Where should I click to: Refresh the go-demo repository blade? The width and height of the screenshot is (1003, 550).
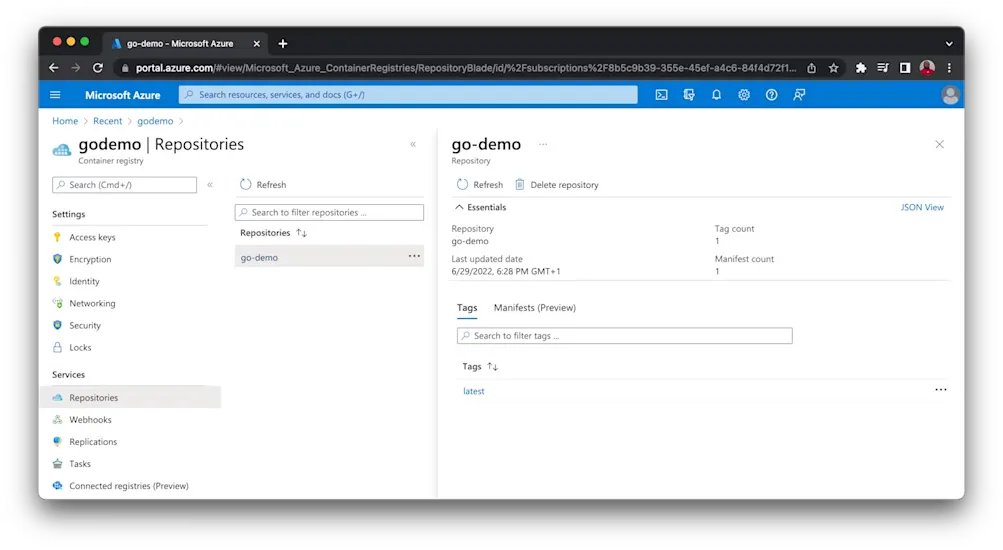pos(480,185)
